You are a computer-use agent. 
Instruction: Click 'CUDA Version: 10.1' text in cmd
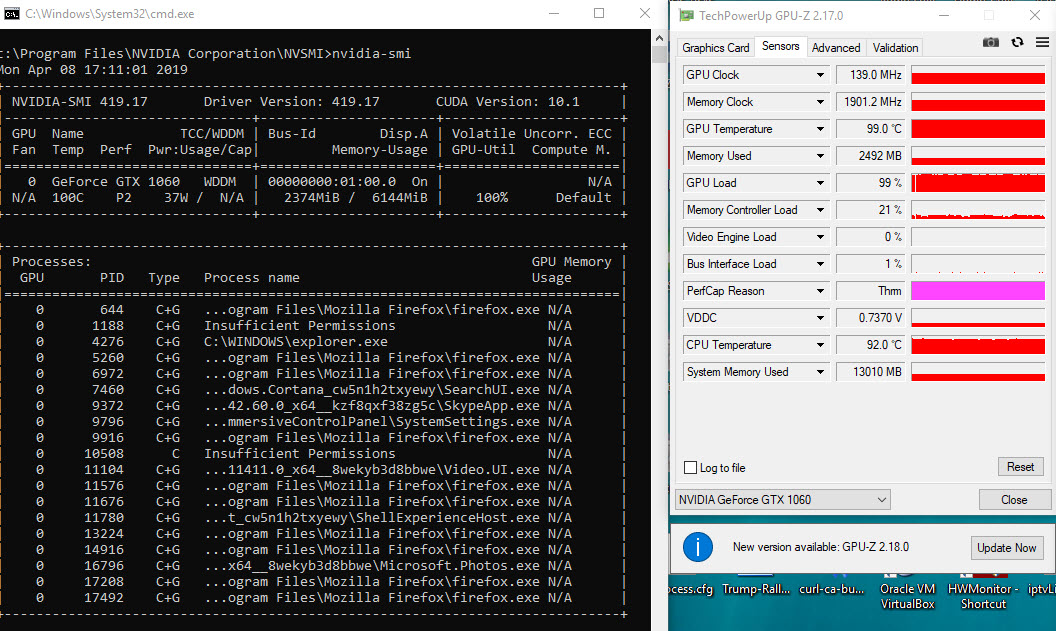pos(507,102)
